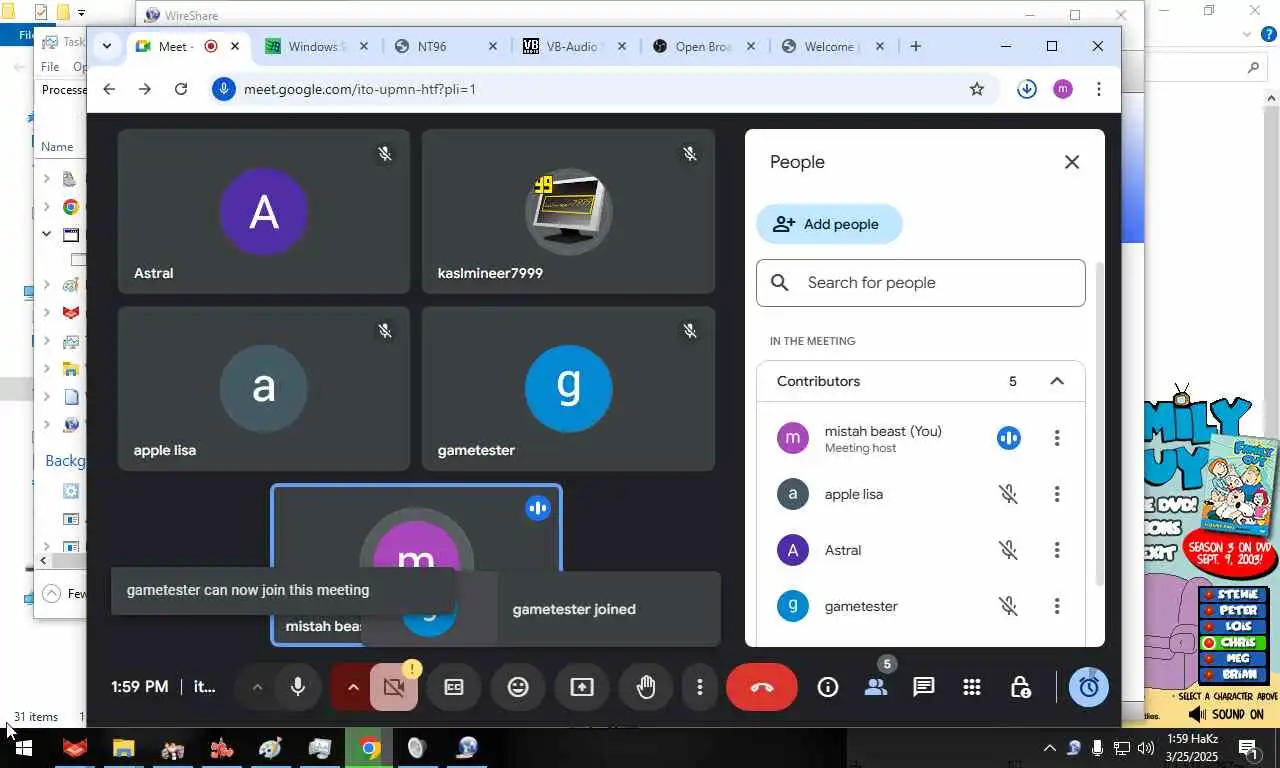Toggle closed captions button
The image size is (1280, 768).
click(x=454, y=687)
